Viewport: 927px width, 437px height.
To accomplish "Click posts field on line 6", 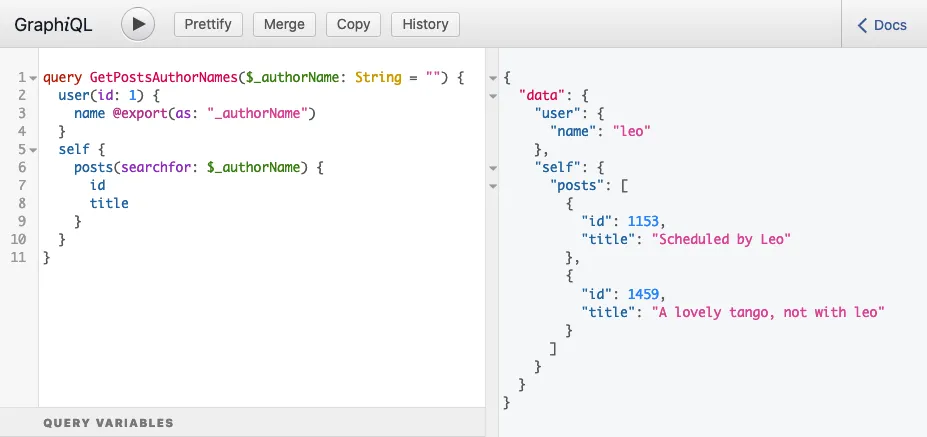I will pos(93,167).
